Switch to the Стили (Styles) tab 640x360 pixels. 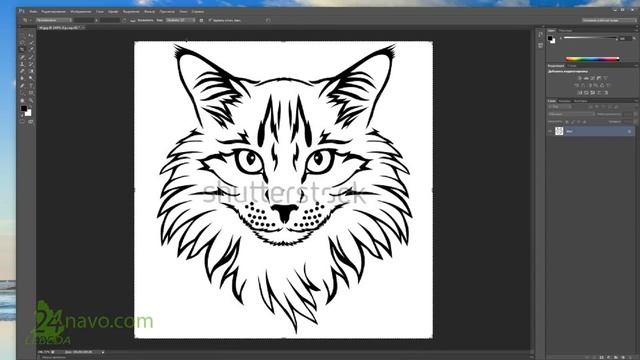pyautogui.click(x=572, y=66)
